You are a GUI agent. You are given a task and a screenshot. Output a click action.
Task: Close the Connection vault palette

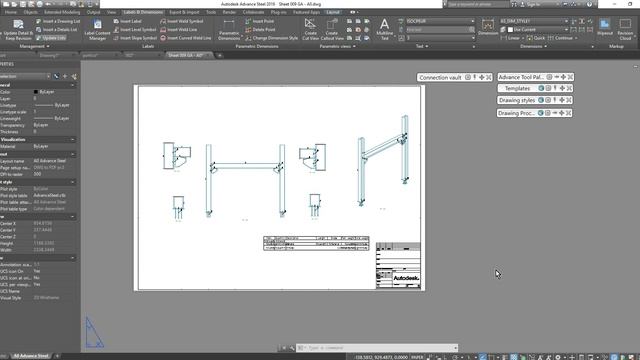click(x=489, y=77)
